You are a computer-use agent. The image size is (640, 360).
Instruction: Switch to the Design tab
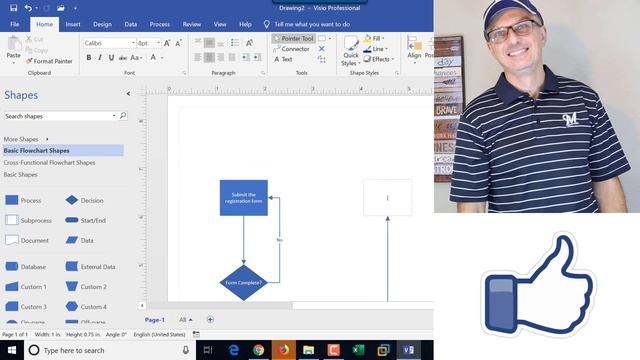click(x=102, y=24)
